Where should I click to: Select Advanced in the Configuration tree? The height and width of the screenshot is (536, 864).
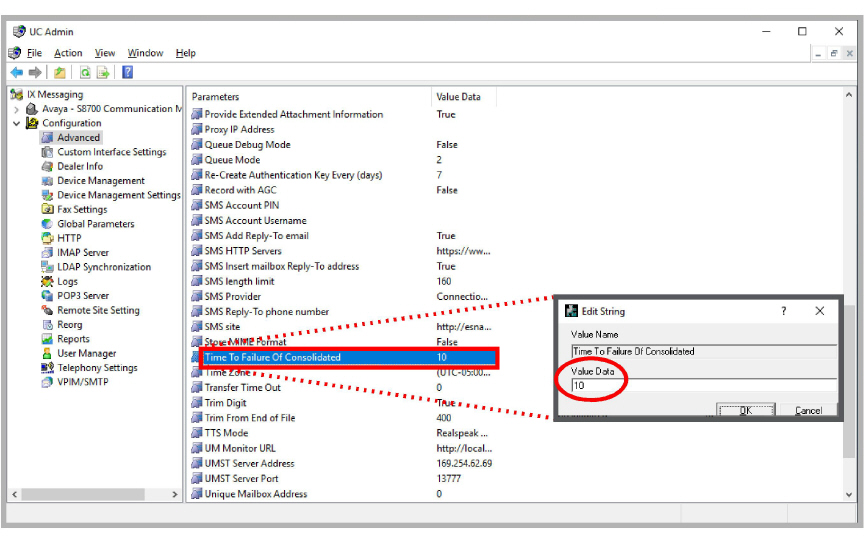point(78,138)
